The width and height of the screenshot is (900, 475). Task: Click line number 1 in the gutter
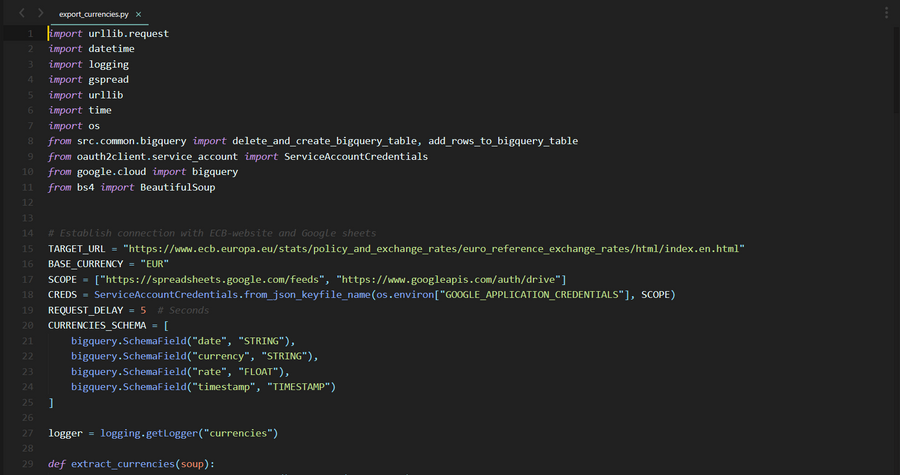click(x=30, y=33)
